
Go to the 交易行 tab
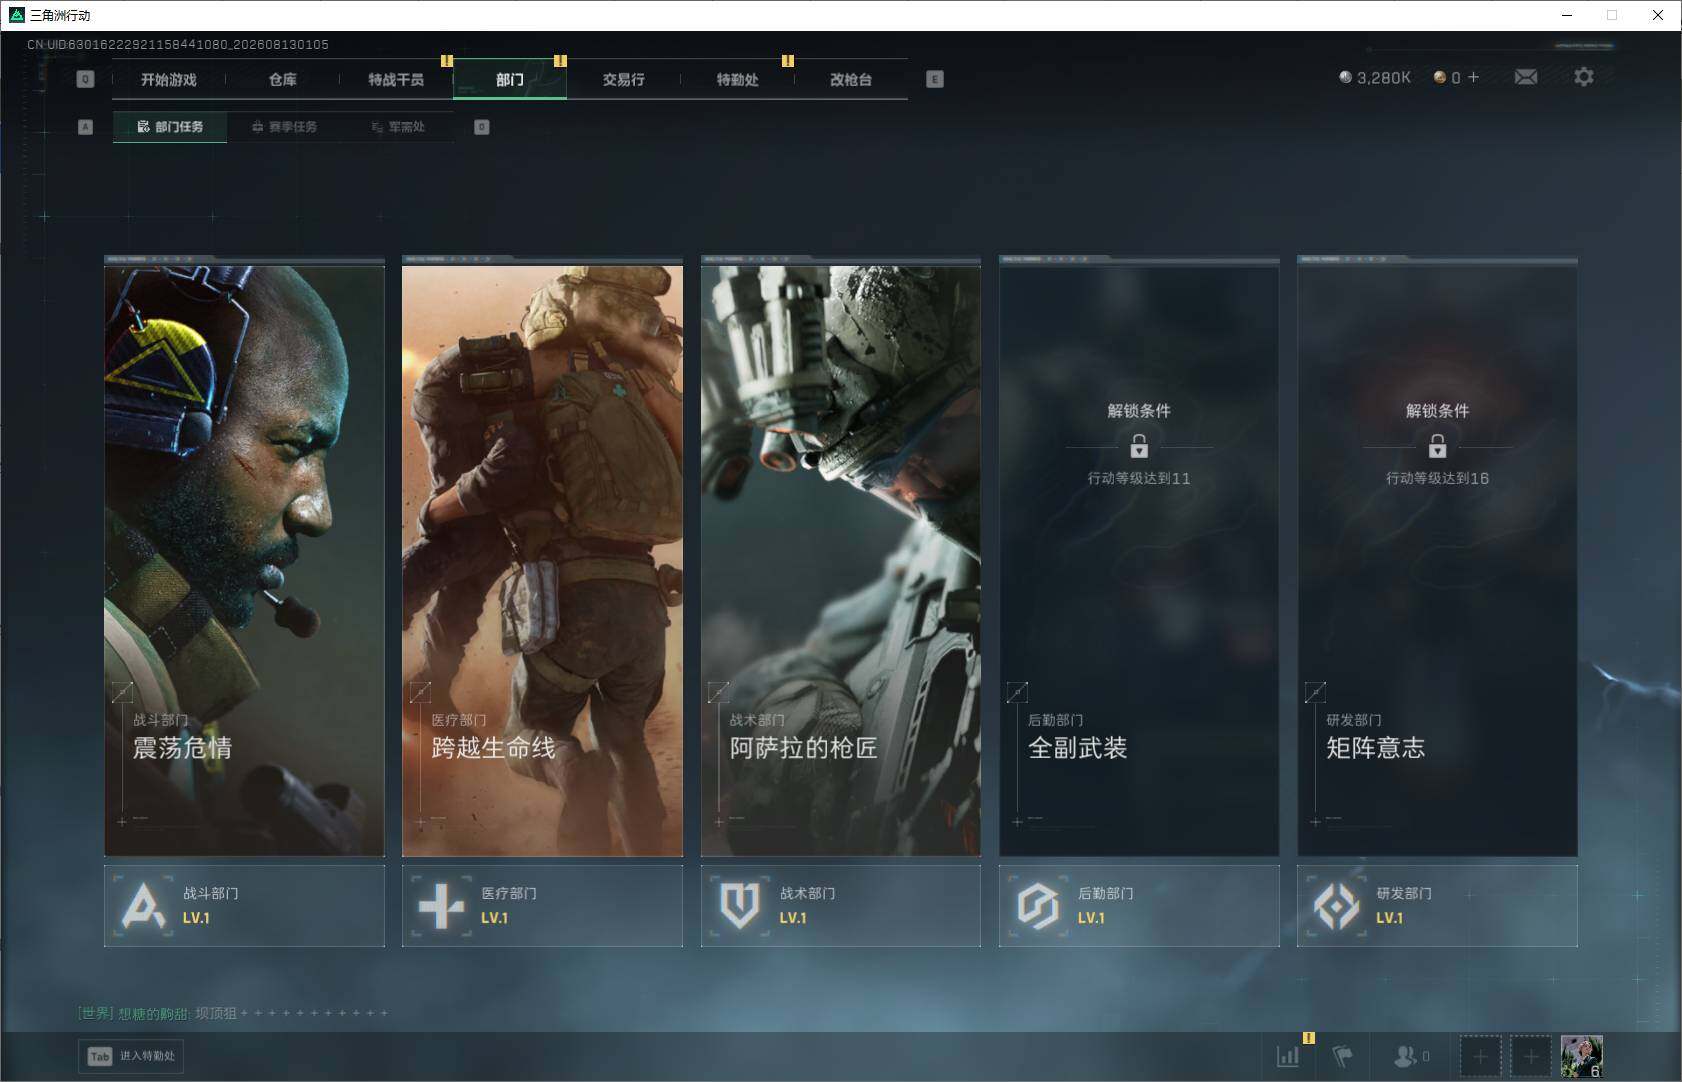point(623,80)
